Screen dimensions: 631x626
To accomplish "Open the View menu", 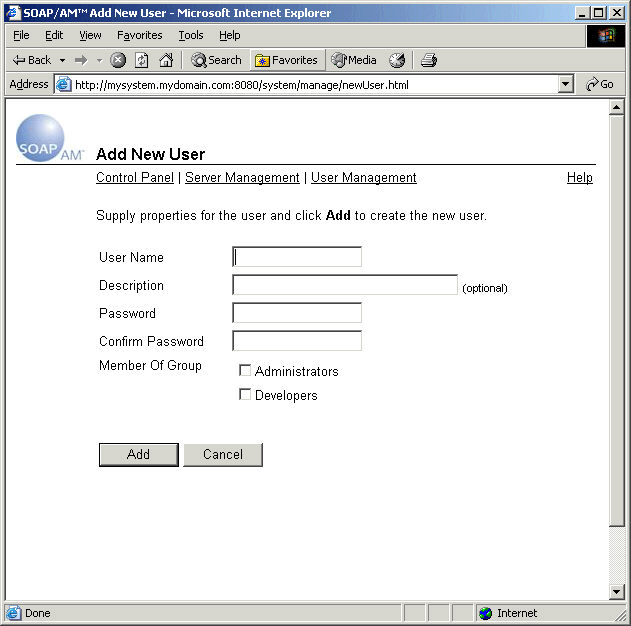I will [90, 35].
